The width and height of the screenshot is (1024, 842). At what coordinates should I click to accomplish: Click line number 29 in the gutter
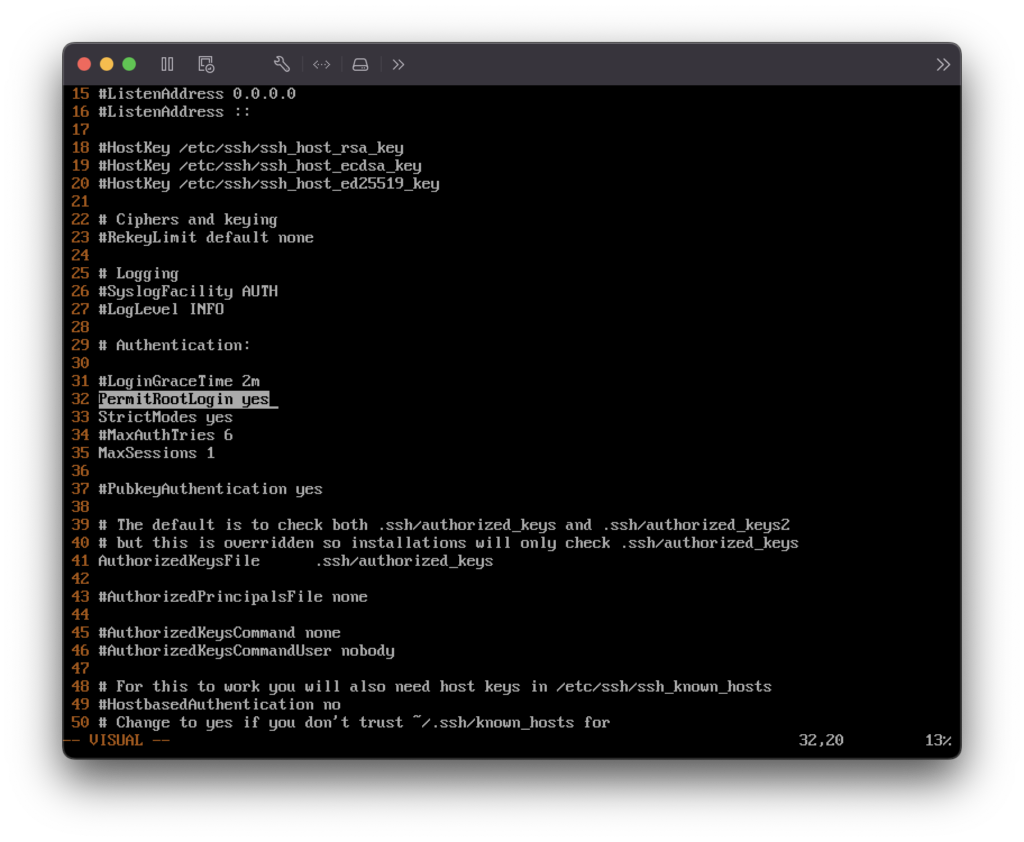(80, 345)
